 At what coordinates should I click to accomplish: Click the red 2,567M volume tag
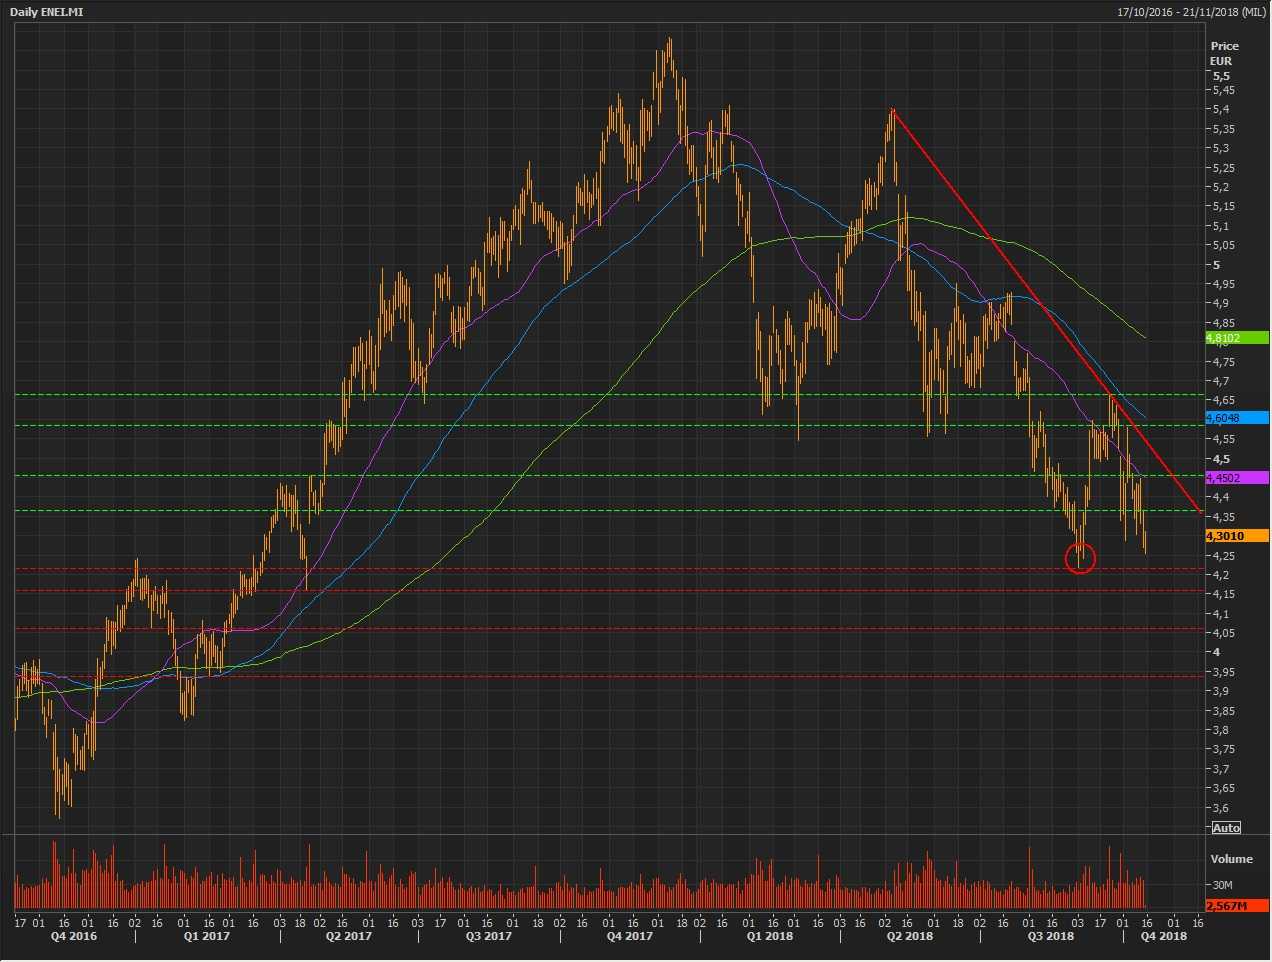point(1236,905)
